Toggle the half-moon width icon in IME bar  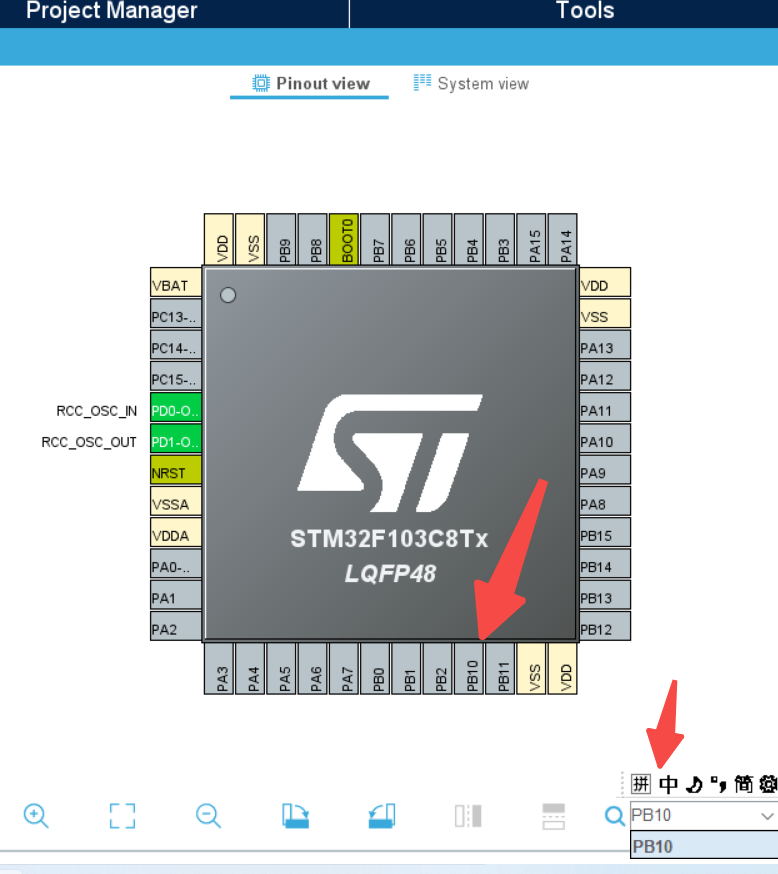pos(694,784)
